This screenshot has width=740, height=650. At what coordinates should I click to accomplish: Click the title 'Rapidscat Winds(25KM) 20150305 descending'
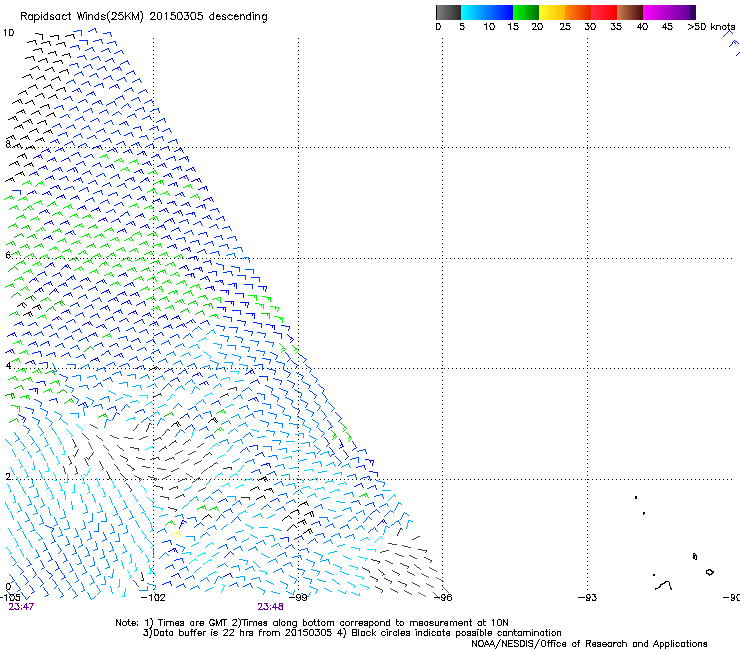(143, 17)
